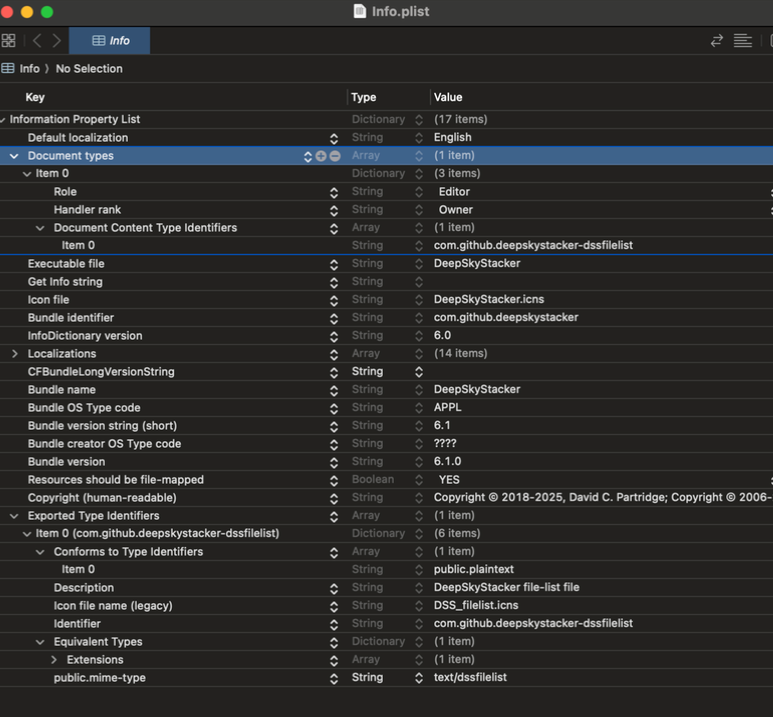The width and height of the screenshot is (773, 717).
Task: Click the Info breadcrumb in the path bar
Action: (29, 69)
